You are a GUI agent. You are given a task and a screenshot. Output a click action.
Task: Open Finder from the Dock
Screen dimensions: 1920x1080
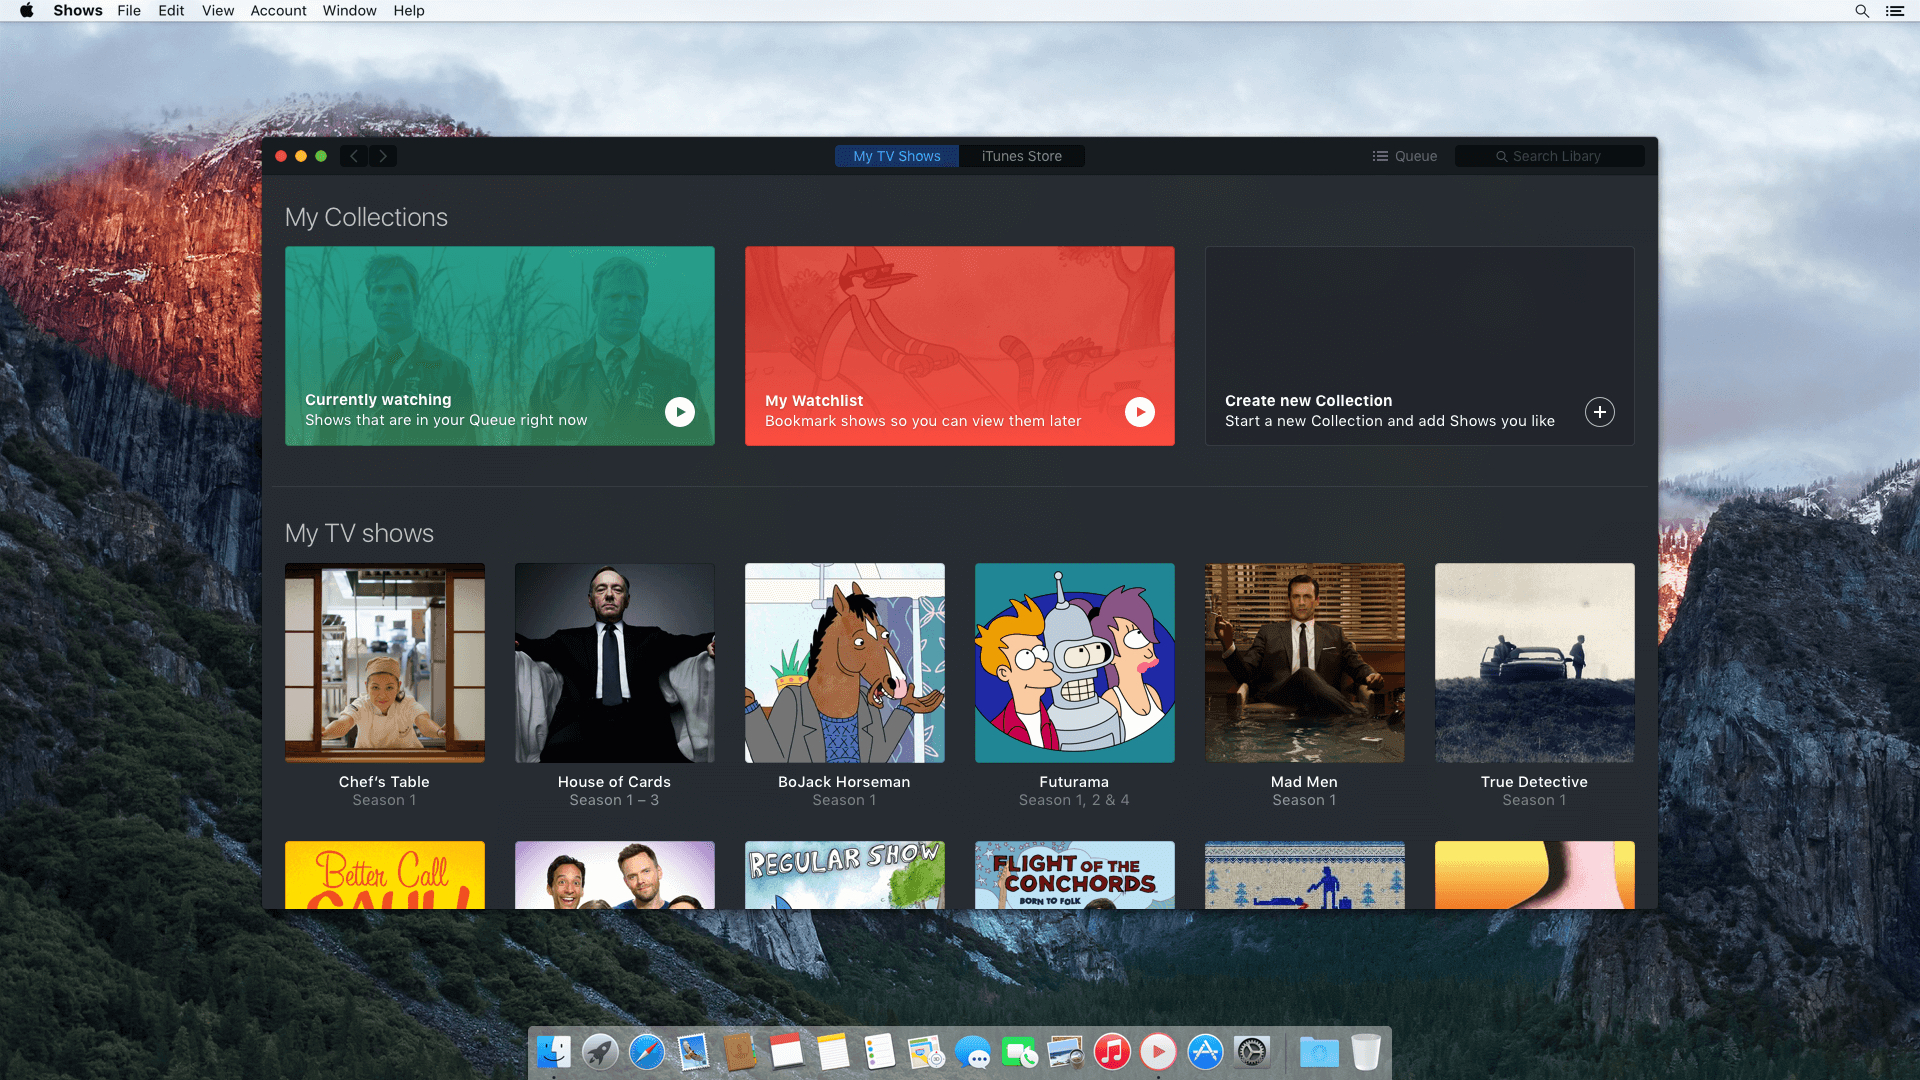[554, 1052]
